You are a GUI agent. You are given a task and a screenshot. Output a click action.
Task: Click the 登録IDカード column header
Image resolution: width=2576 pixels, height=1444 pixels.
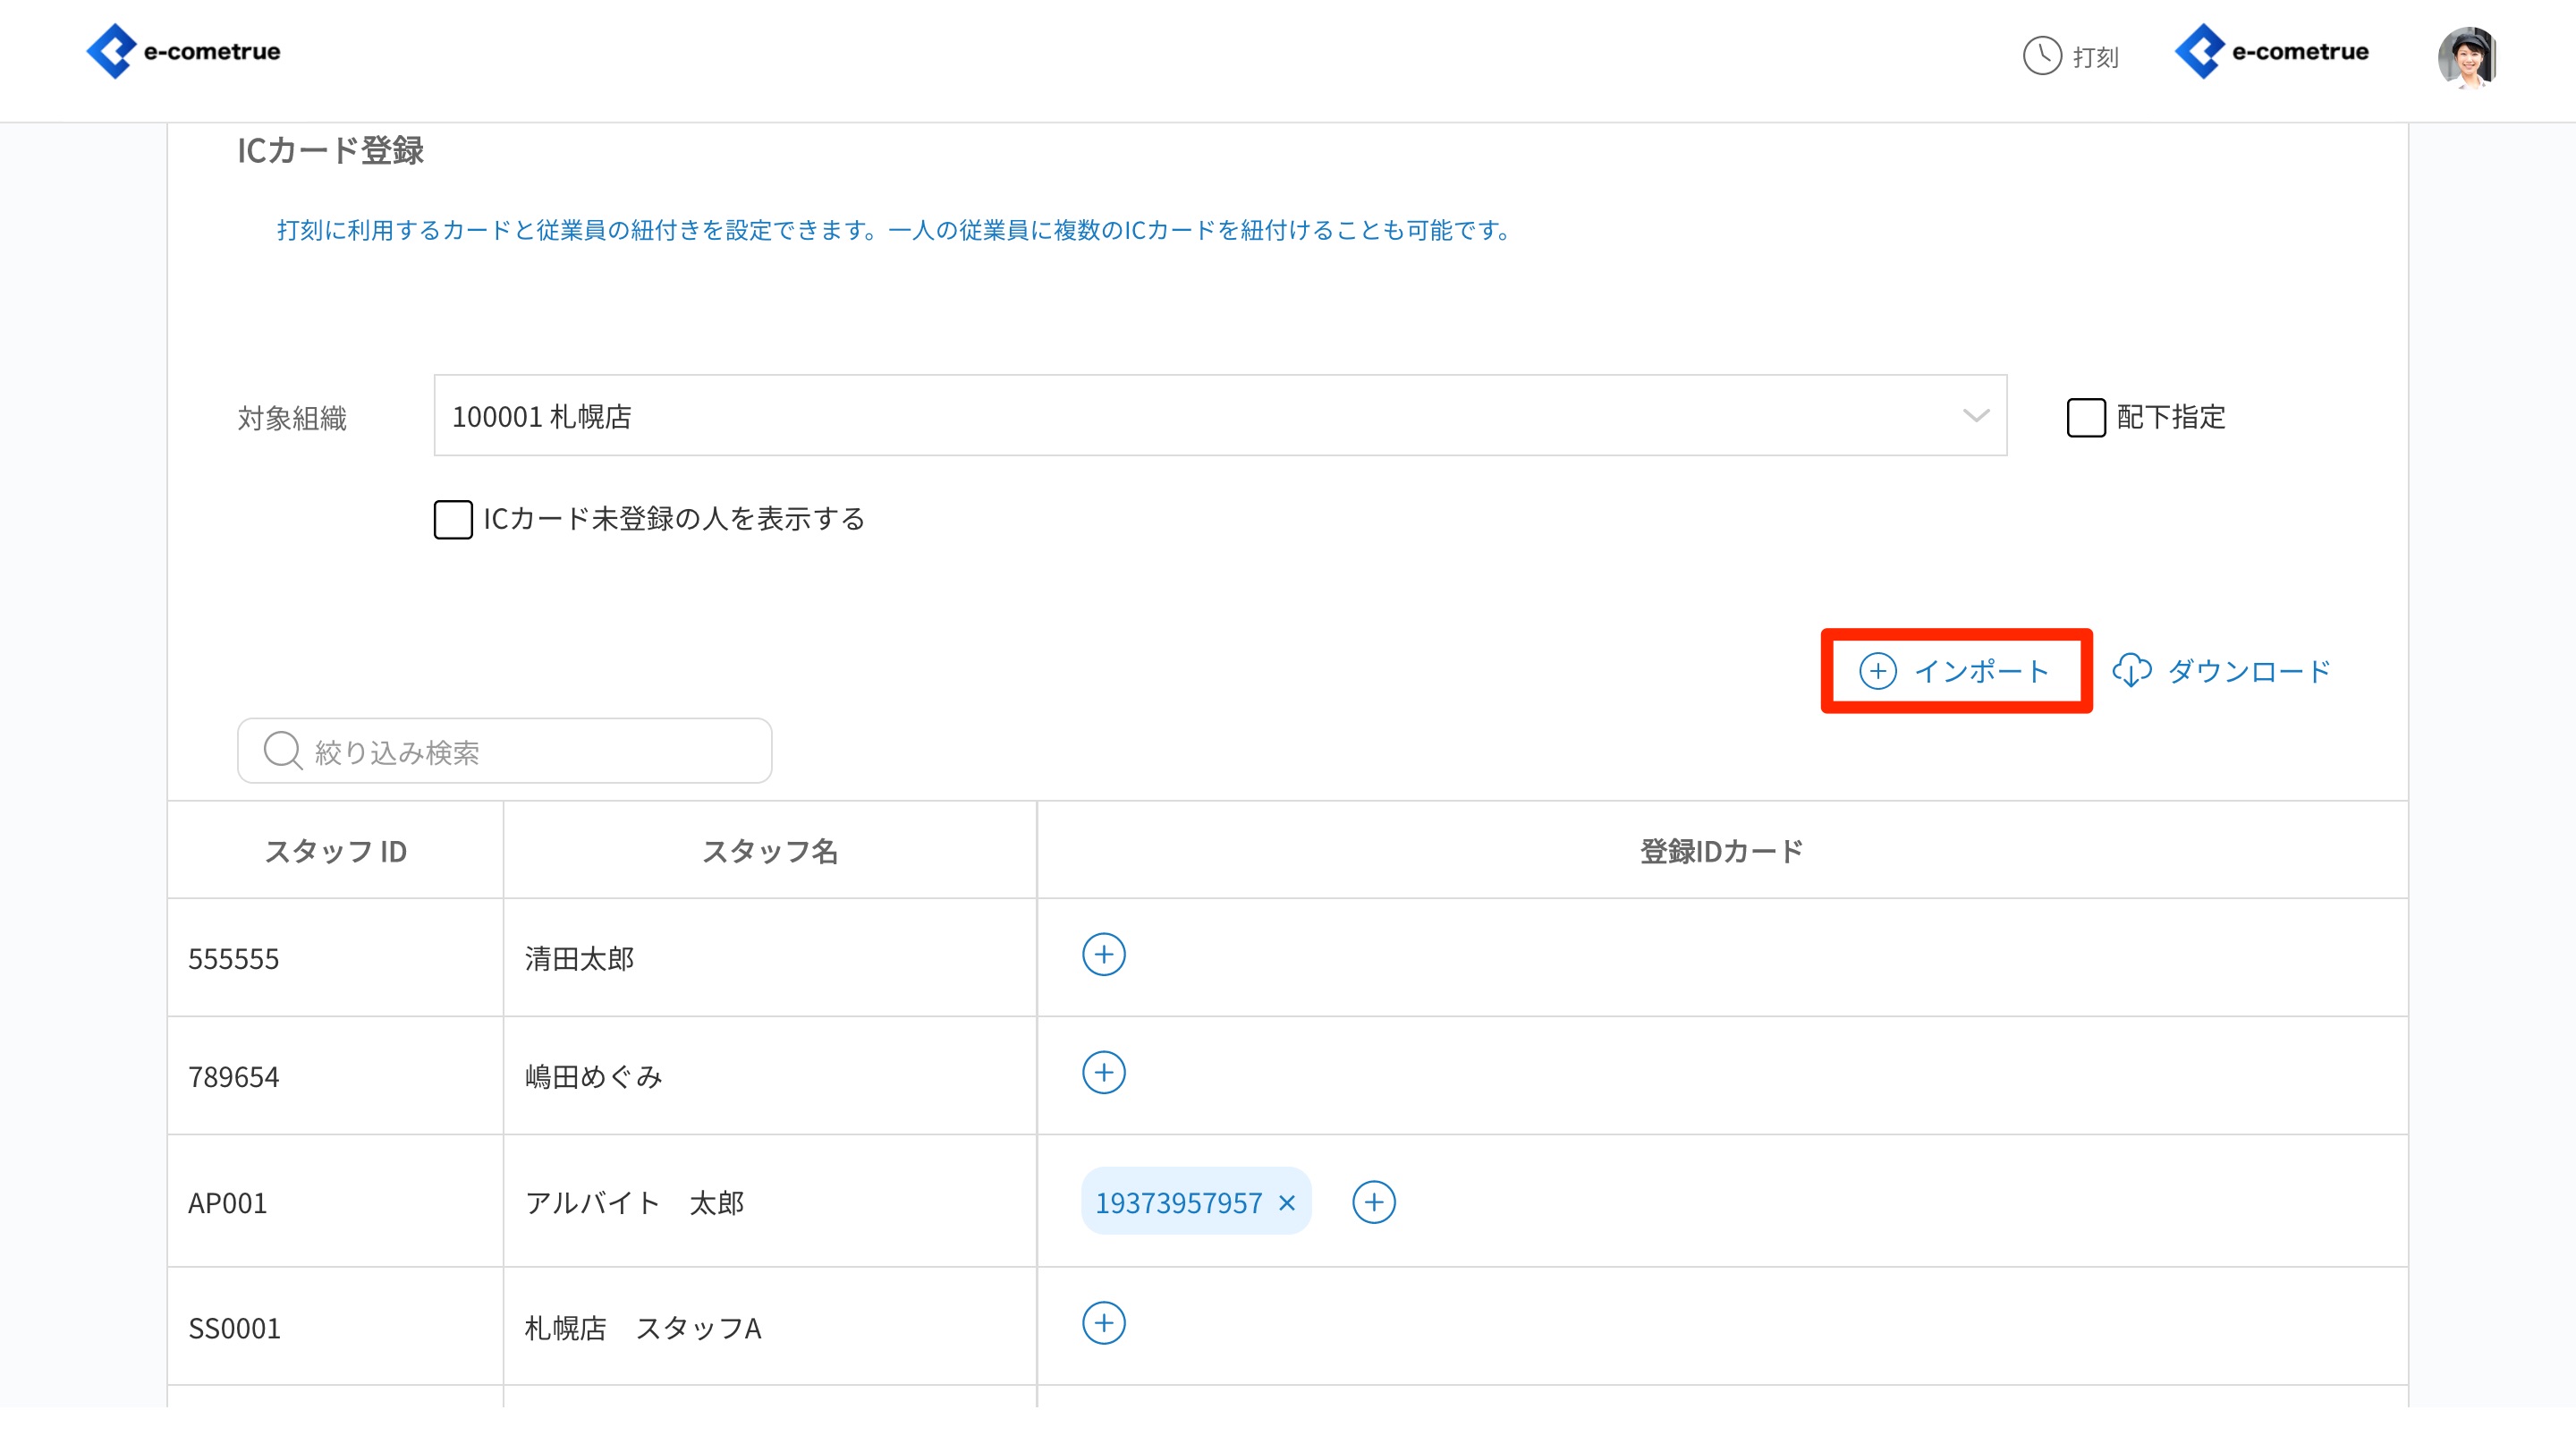1721,851
